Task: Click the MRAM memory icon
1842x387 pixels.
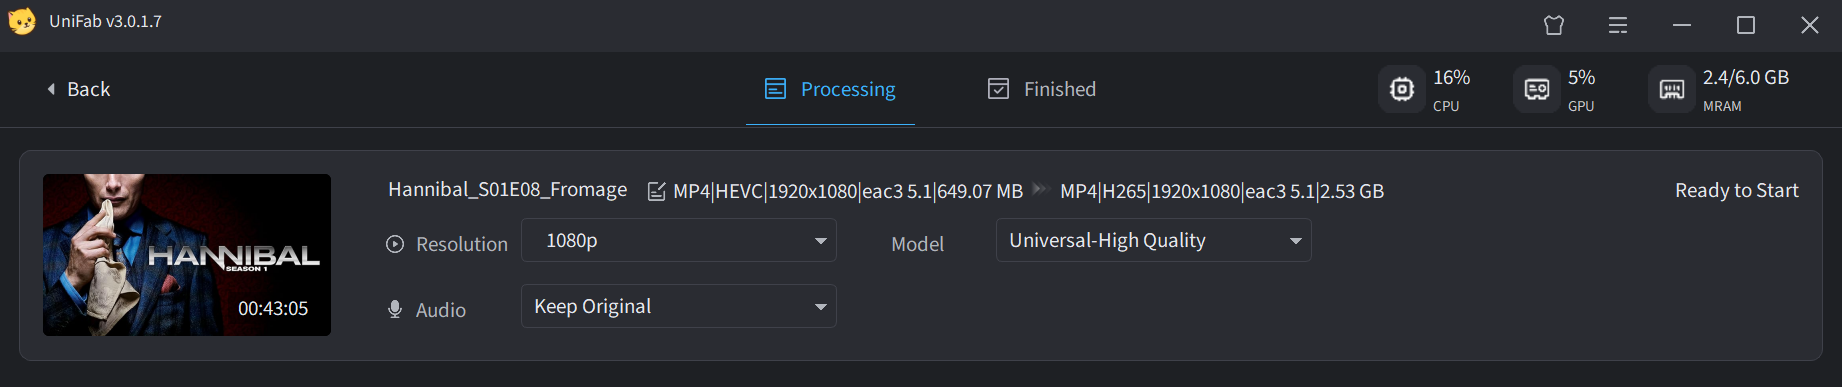Action: pyautogui.click(x=1672, y=89)
